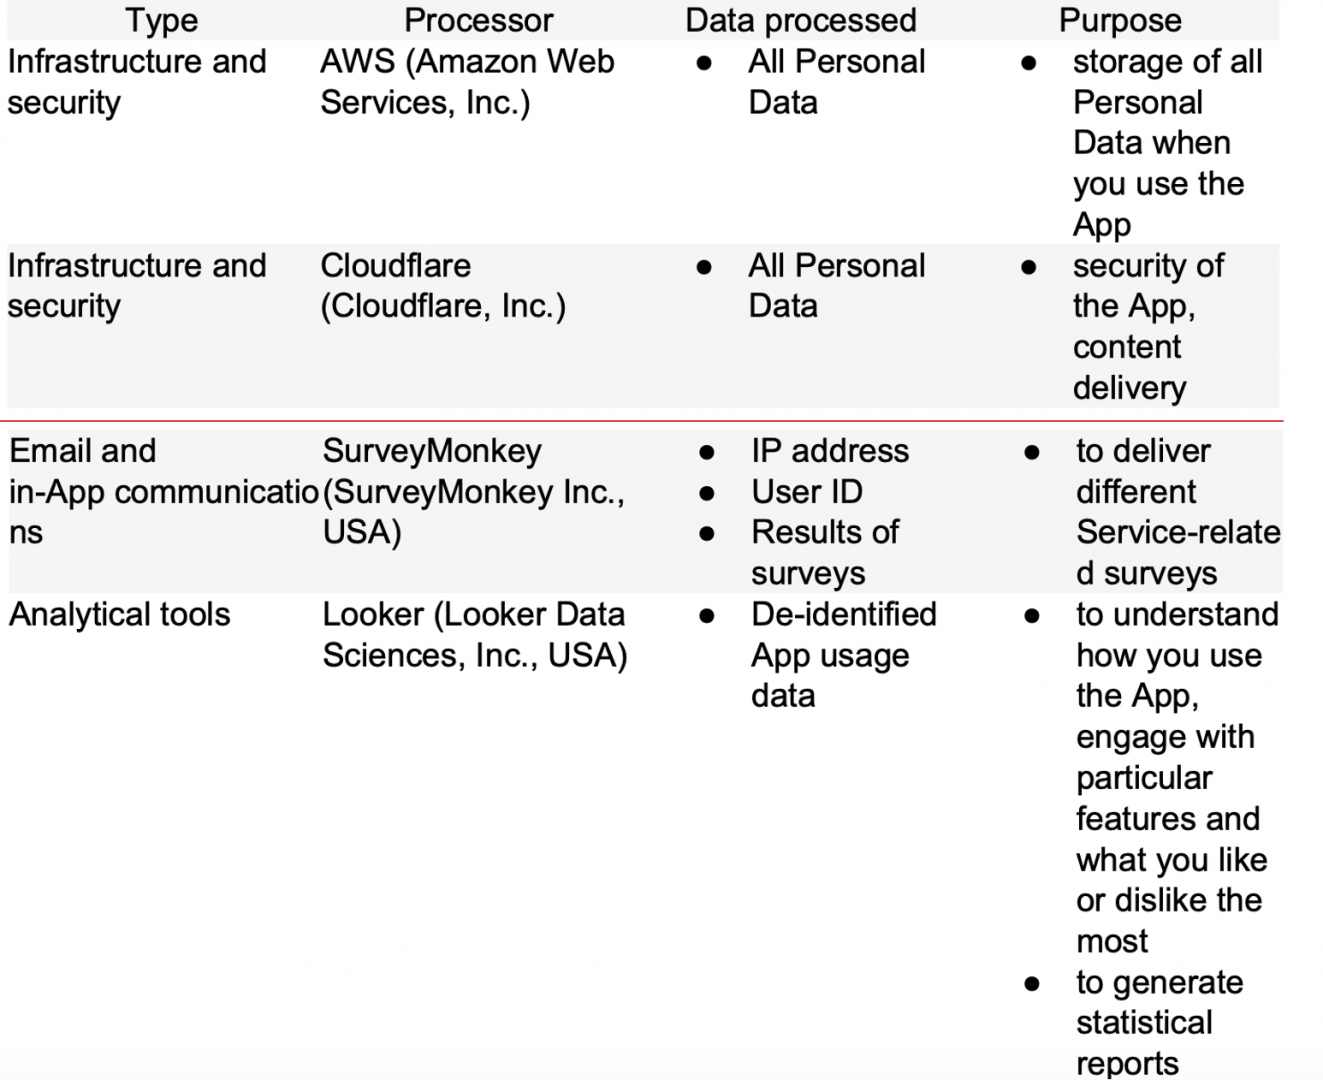This screenshot has width=1323, height=1080.
Task: Click the Type column header
Action: 161,20
